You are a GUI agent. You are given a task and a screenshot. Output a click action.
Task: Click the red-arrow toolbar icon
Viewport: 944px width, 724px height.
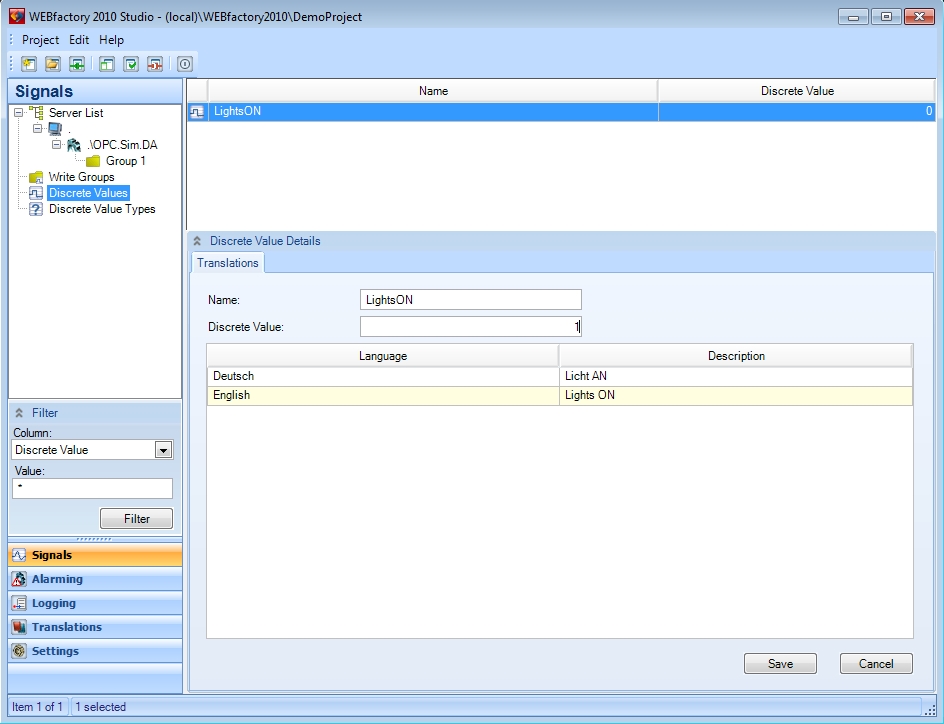pos(155,64)
